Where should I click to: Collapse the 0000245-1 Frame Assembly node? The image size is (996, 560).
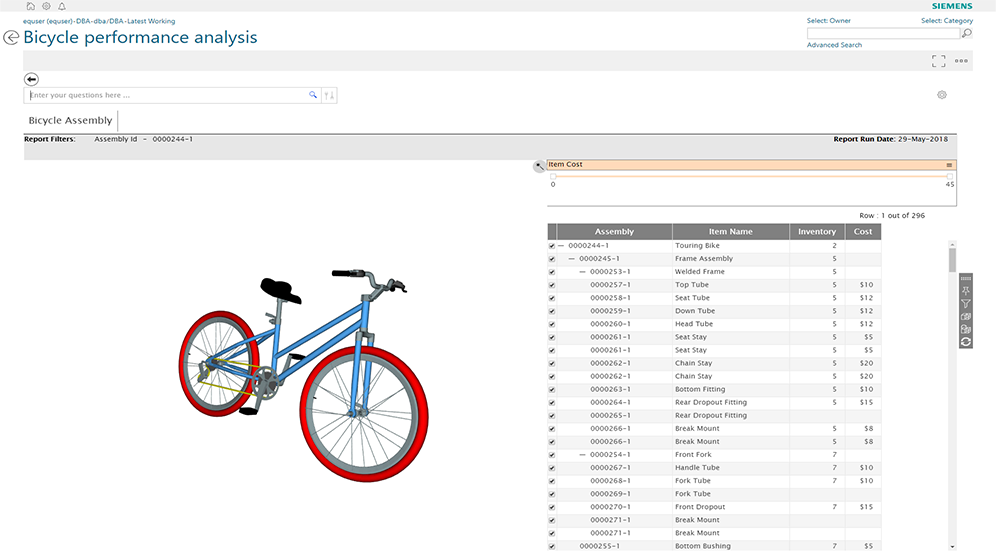[x=572, y=258]
